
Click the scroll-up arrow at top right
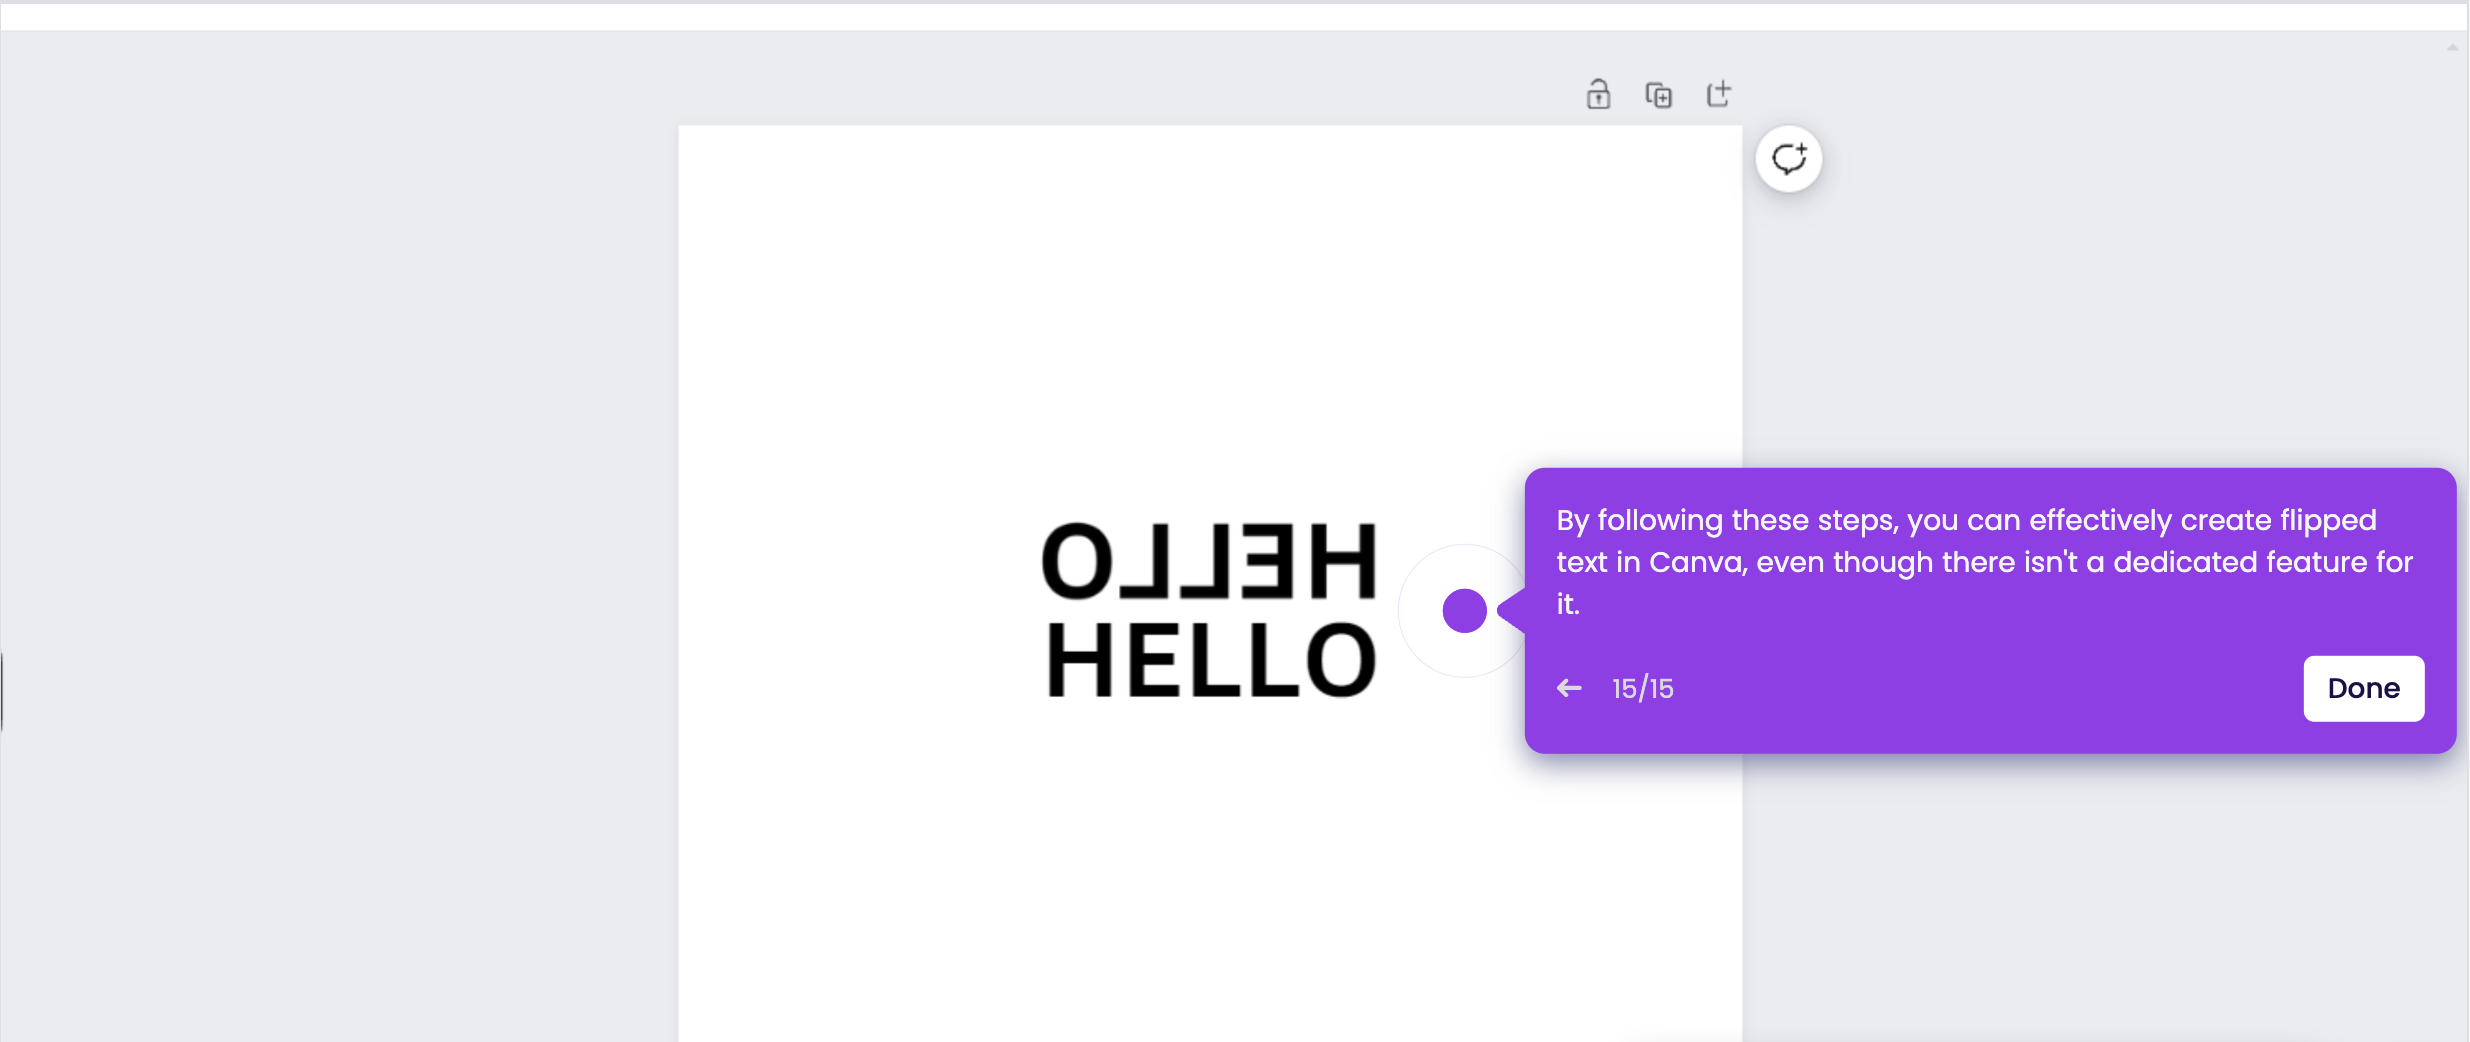(2452, 45)
